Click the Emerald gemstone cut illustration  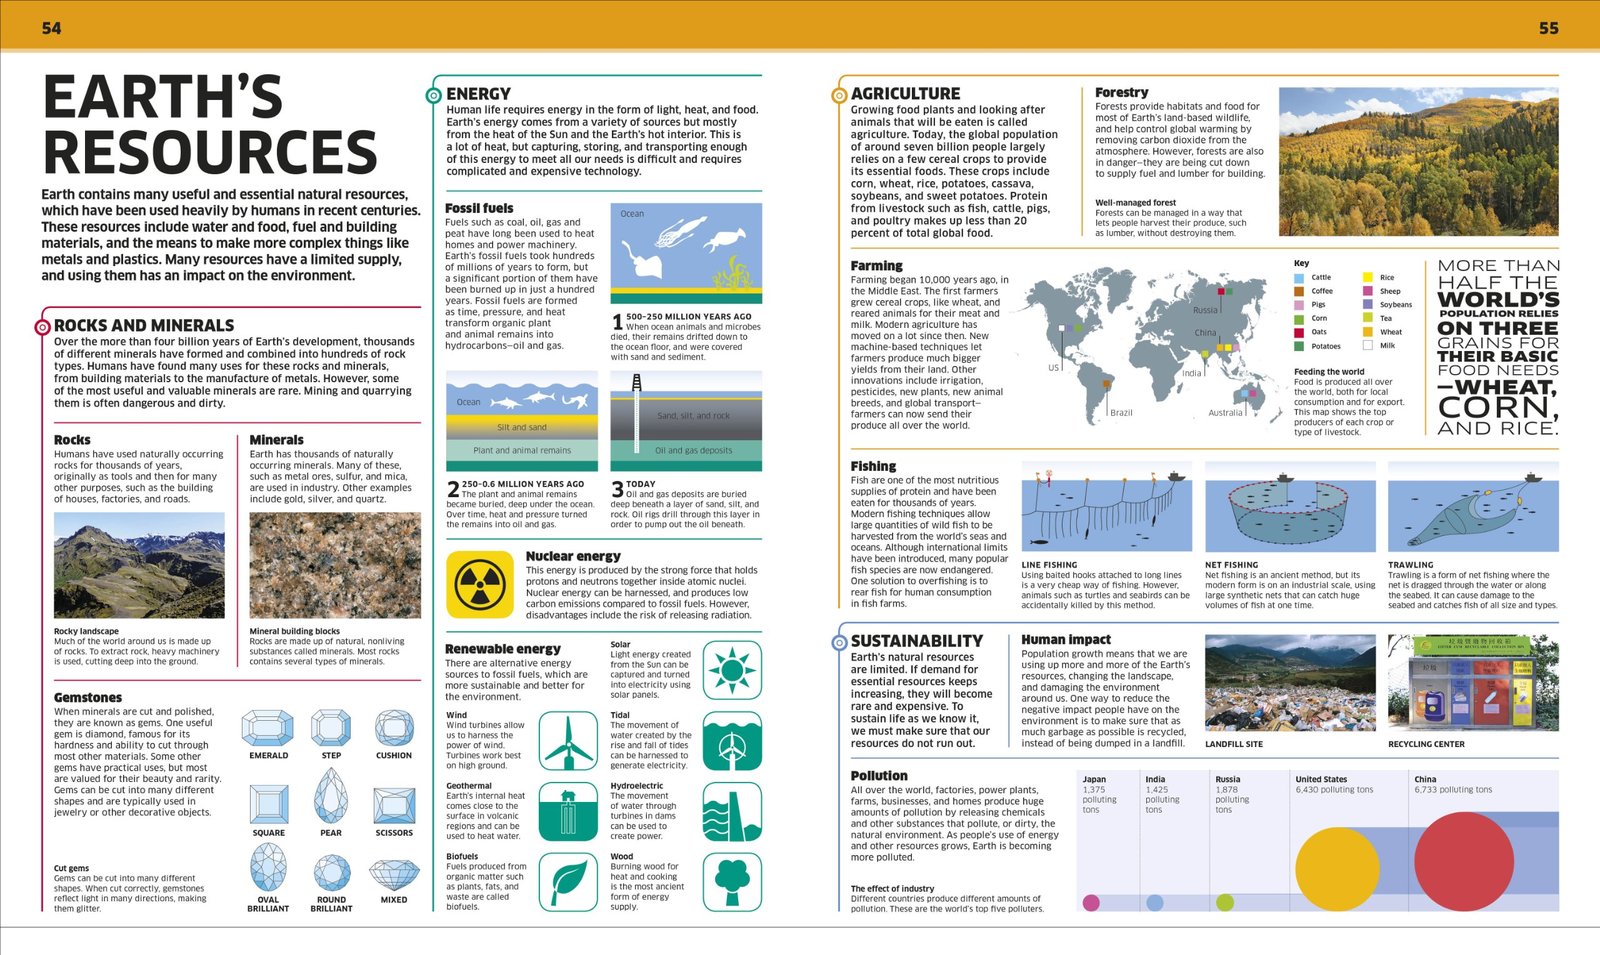click(x=268, y=728)
